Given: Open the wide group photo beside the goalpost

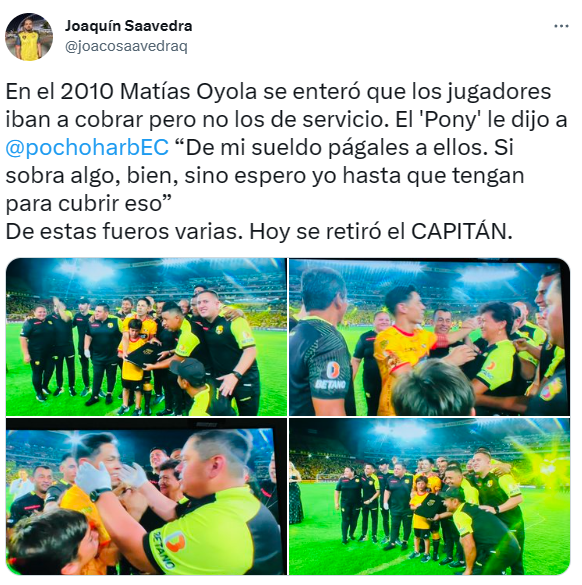Looking at the screenshot, I should [430, 497].
